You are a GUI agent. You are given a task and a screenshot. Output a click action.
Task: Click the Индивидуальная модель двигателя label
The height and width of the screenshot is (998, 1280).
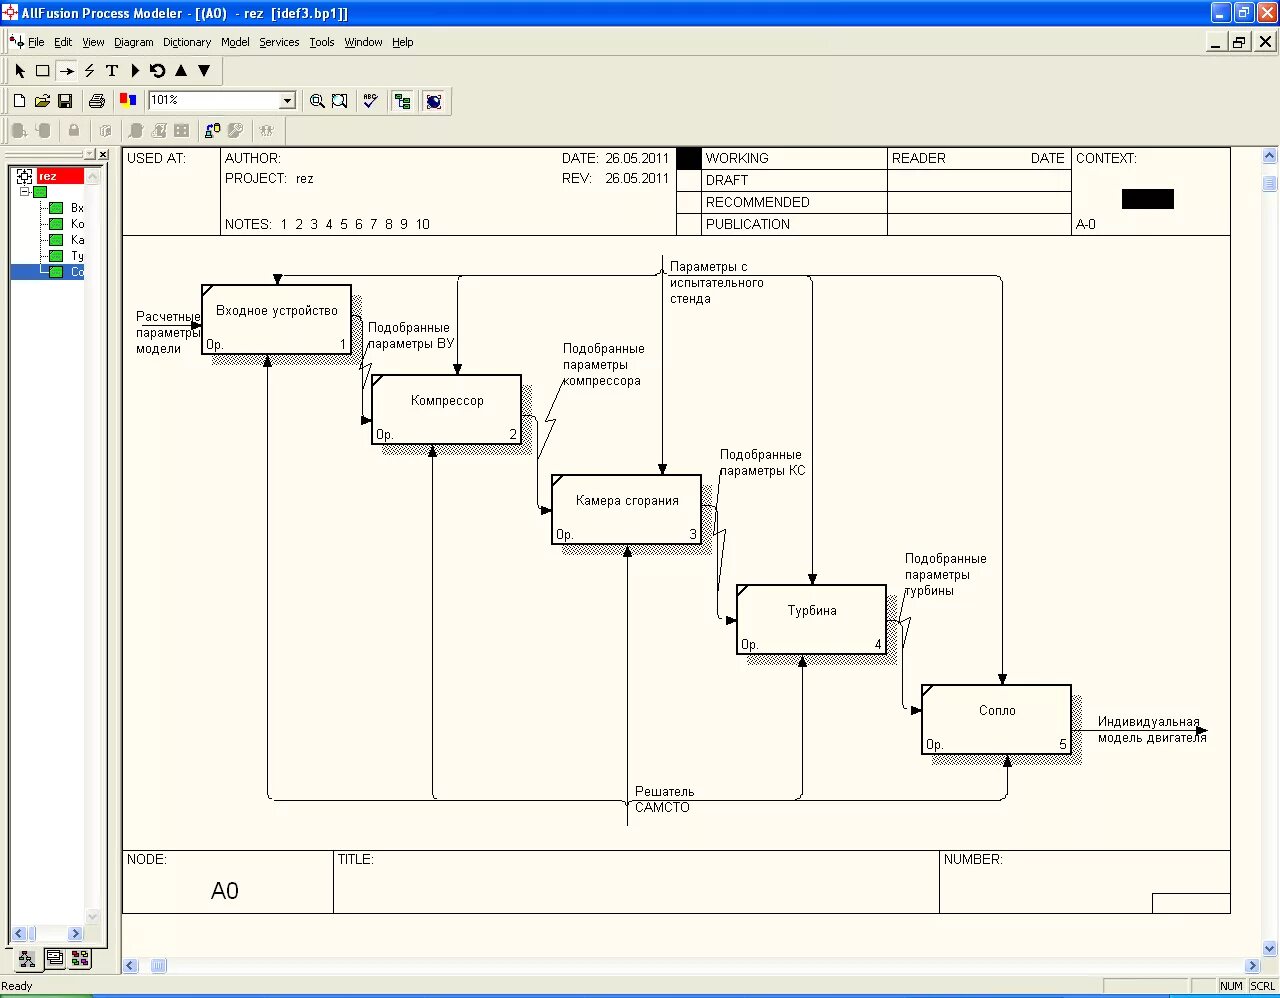pos(1152,729)
